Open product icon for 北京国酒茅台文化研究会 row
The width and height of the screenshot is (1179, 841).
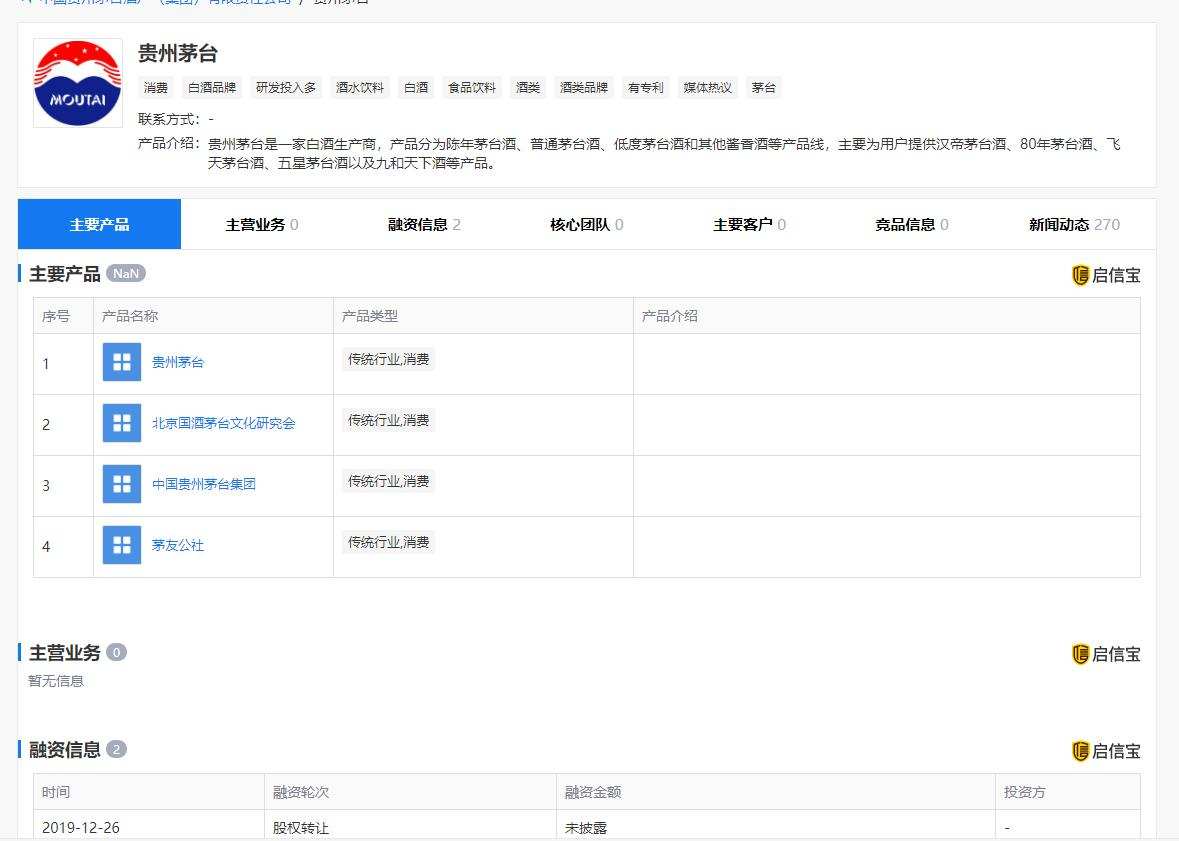pos(122,423)
